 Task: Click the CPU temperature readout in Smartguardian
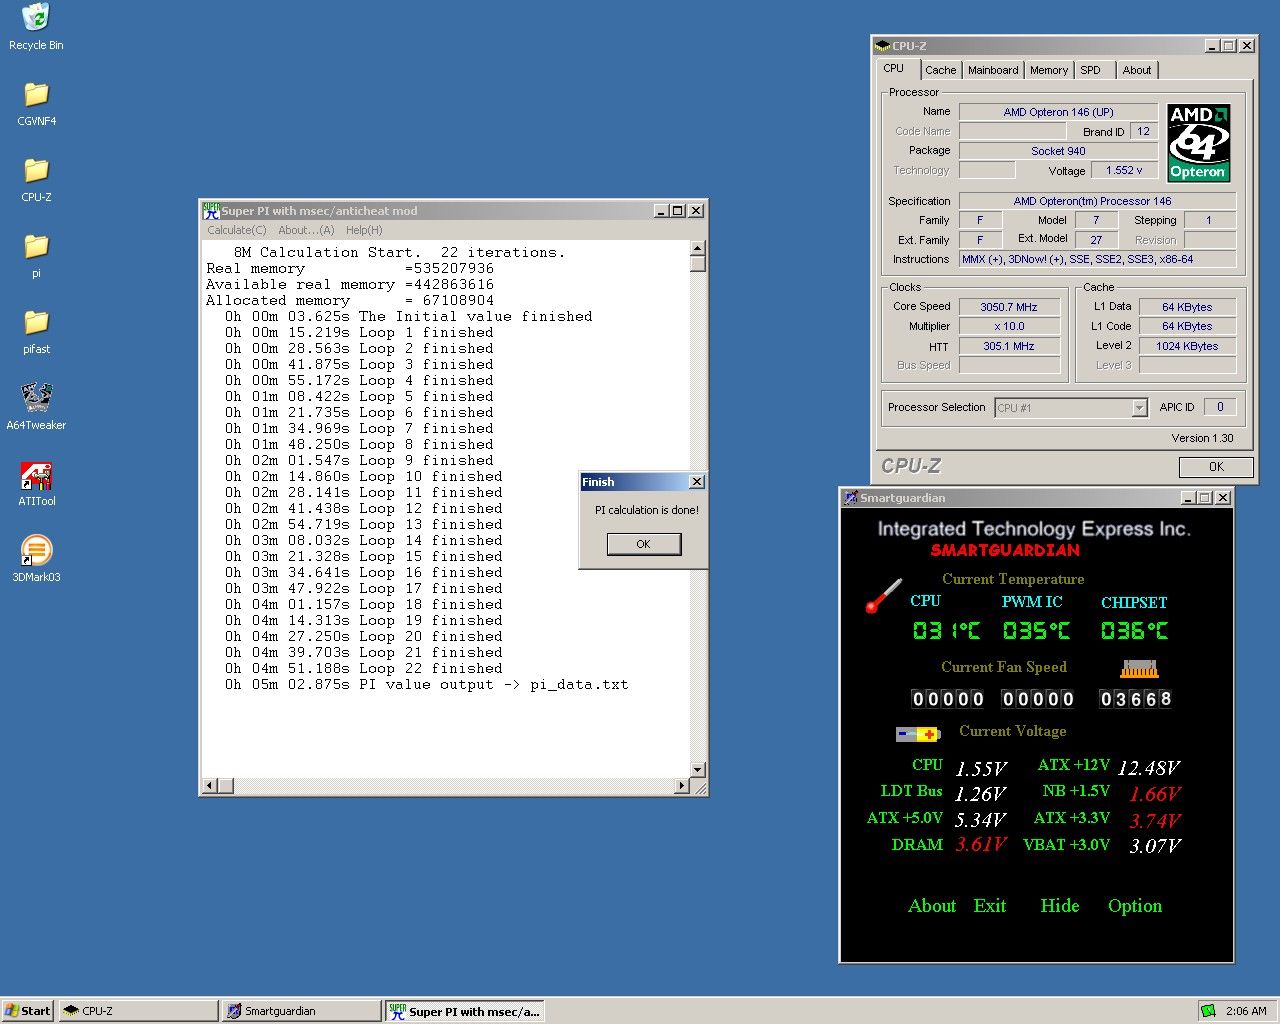[x=946, y=631]
